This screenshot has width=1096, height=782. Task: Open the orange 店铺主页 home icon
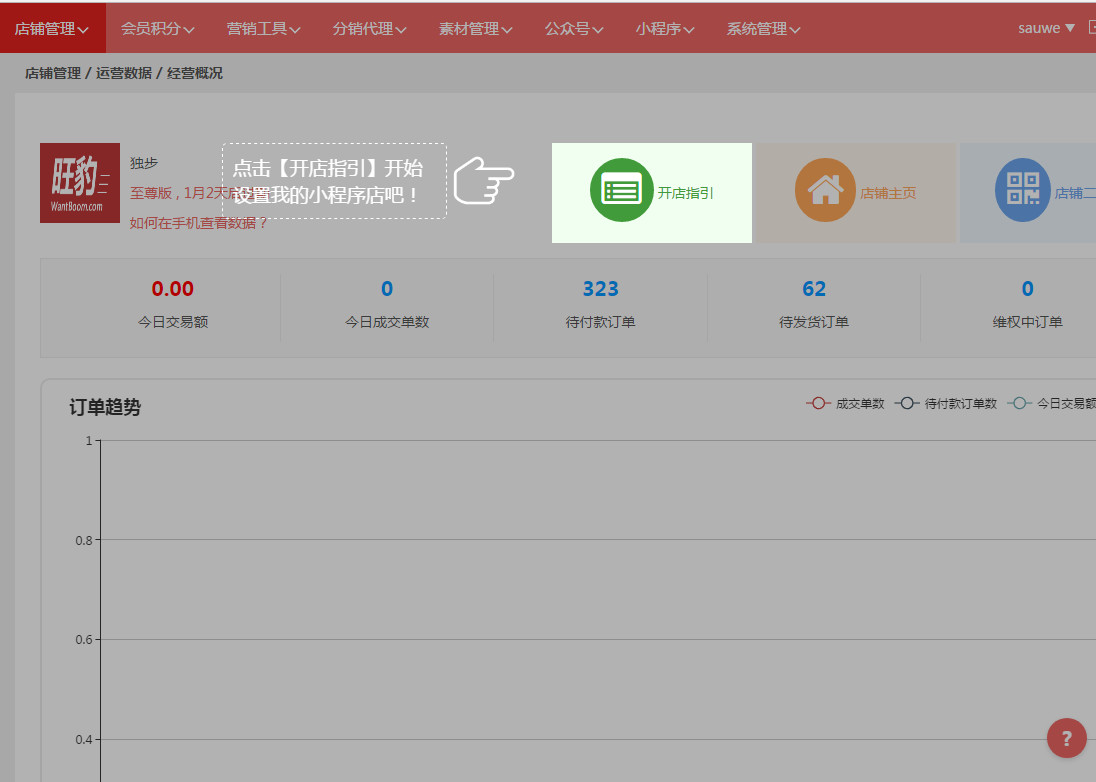[825, 190]
